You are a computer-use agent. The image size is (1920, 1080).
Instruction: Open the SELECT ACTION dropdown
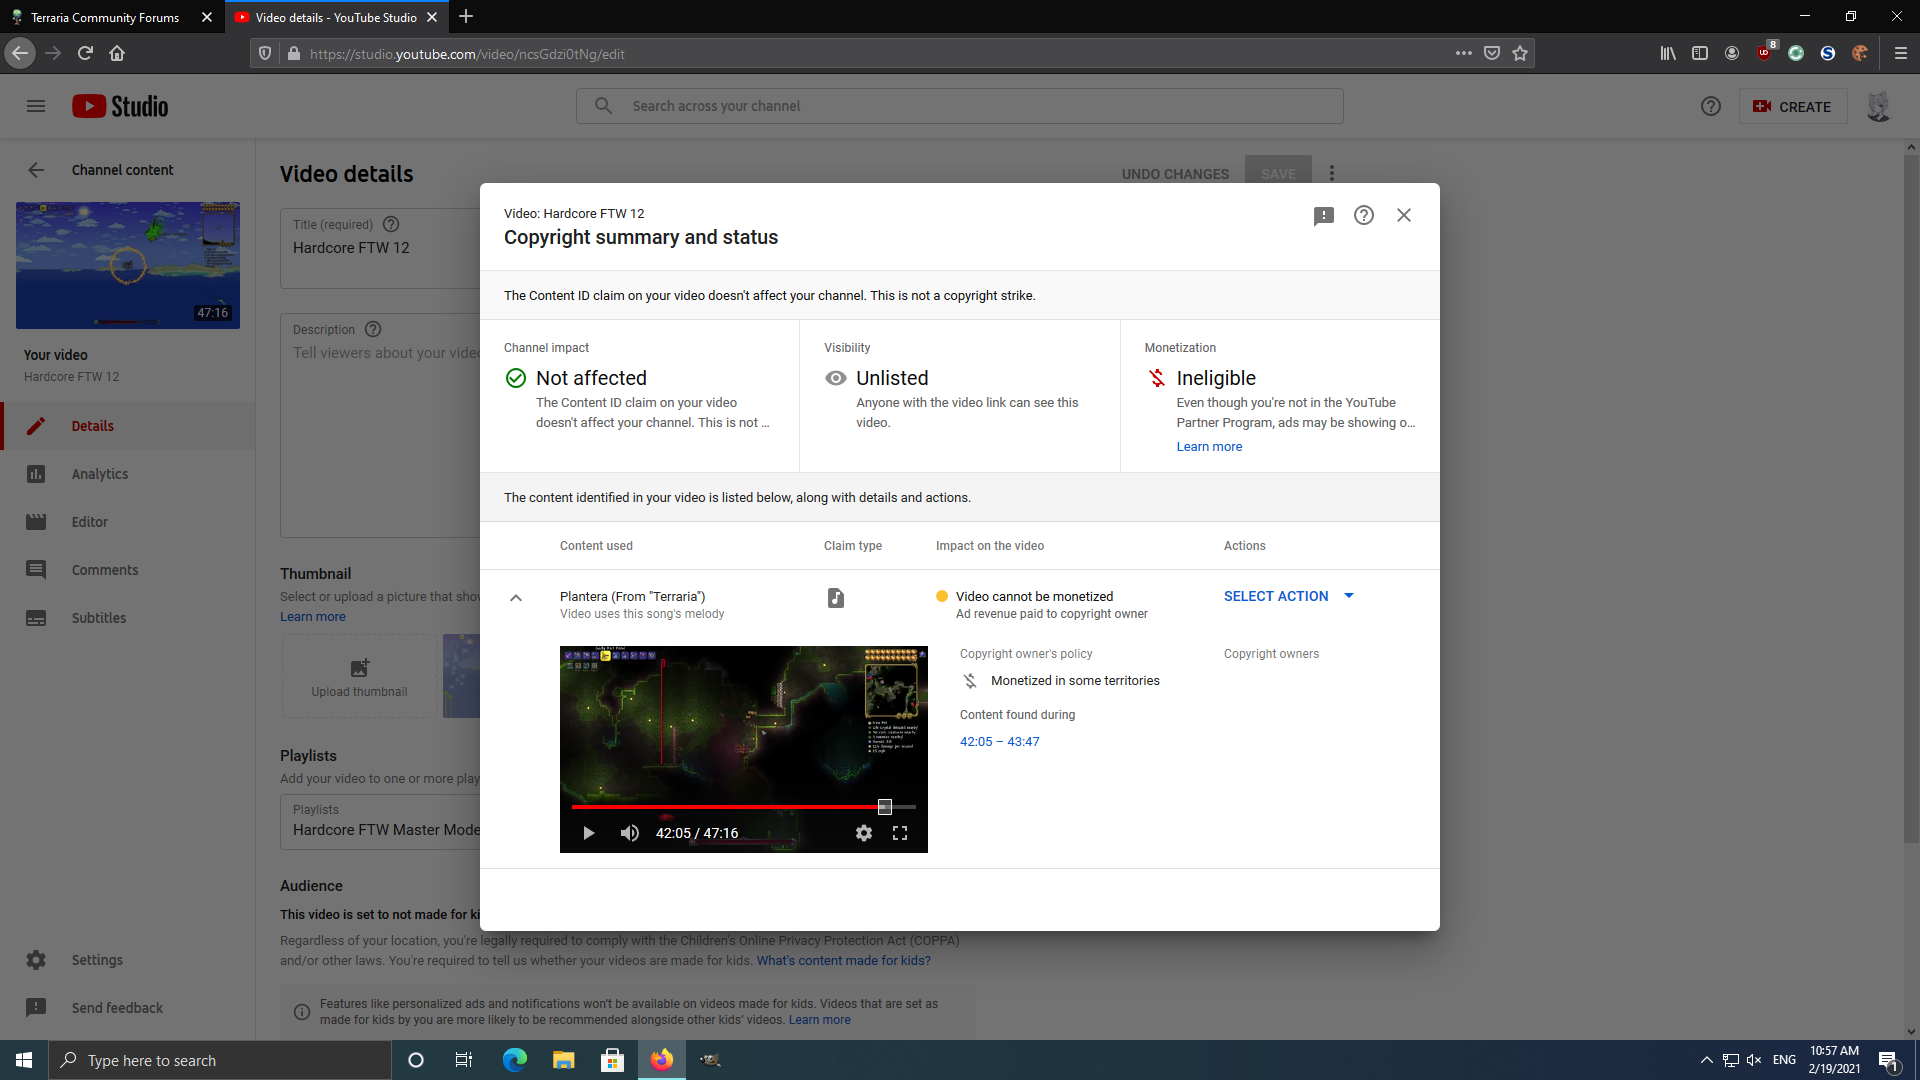(1289, 596)
